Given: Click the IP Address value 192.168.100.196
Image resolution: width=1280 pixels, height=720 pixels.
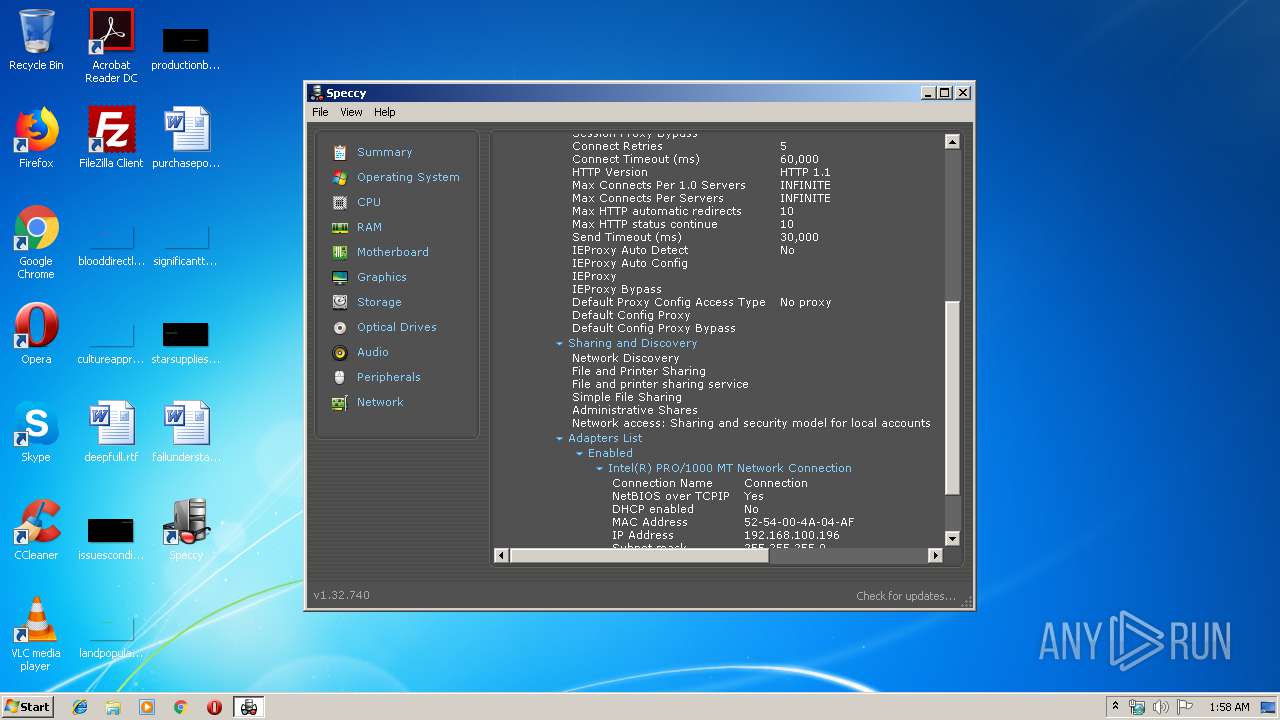Looking at the screenshot, I should coord(792,535).
